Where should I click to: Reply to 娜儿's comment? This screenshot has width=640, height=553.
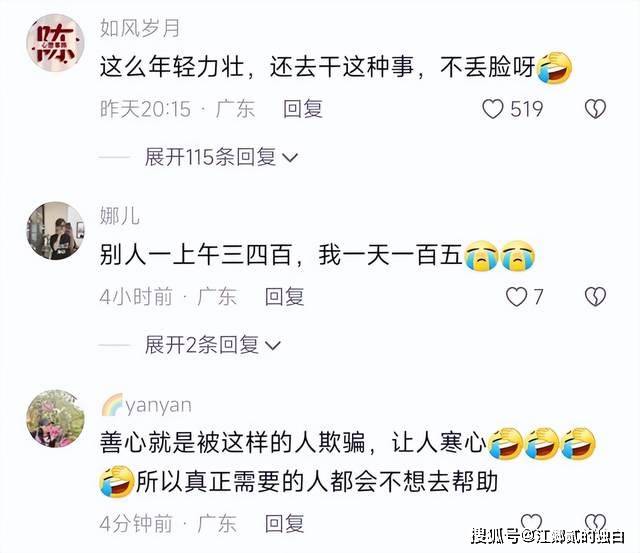tap(284, 297)
